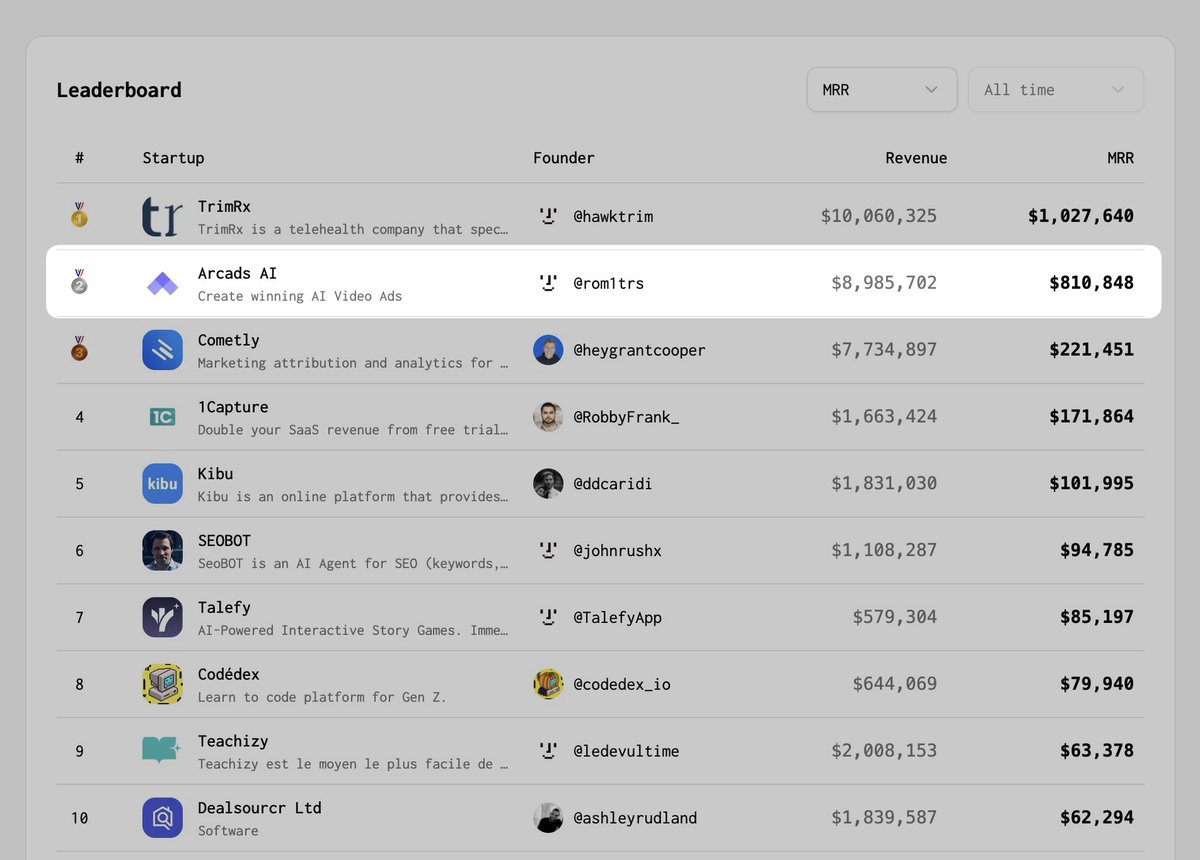The width and height of the screenshot is (1200, 860).
Task: Click the 1Capture logo icon
Action: click(162, 417)
